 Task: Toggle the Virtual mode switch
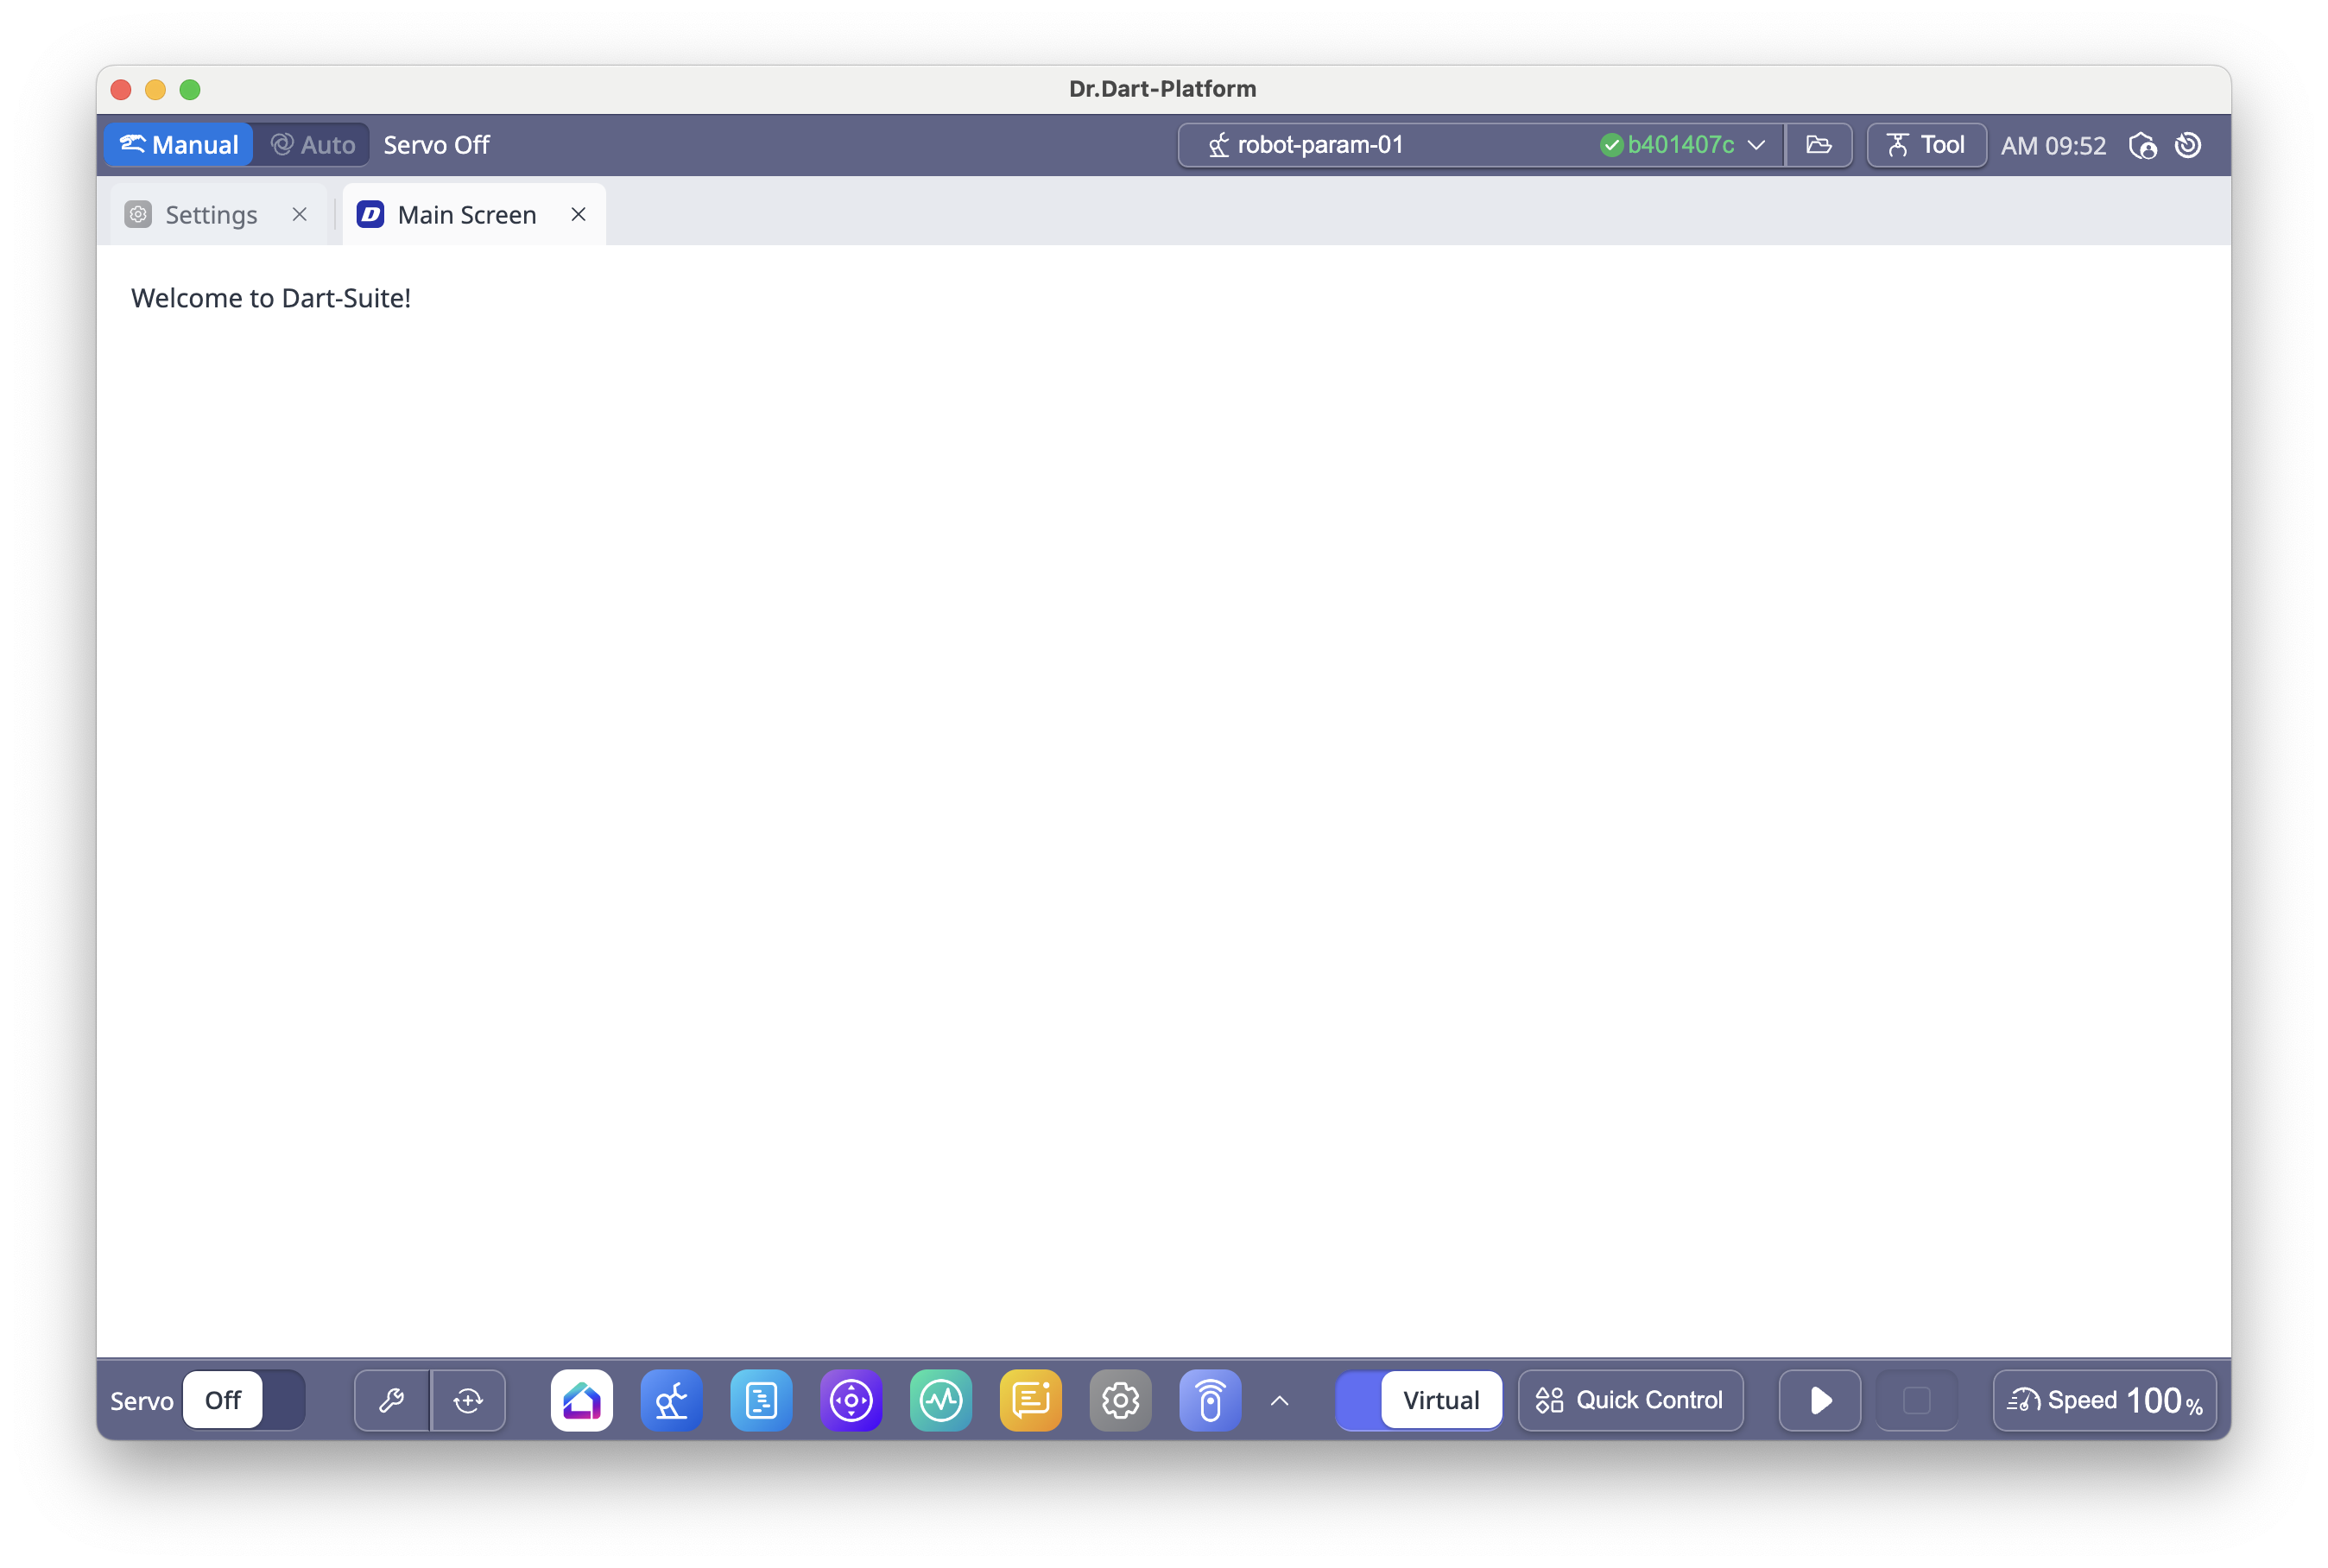click(1418, 1400)
